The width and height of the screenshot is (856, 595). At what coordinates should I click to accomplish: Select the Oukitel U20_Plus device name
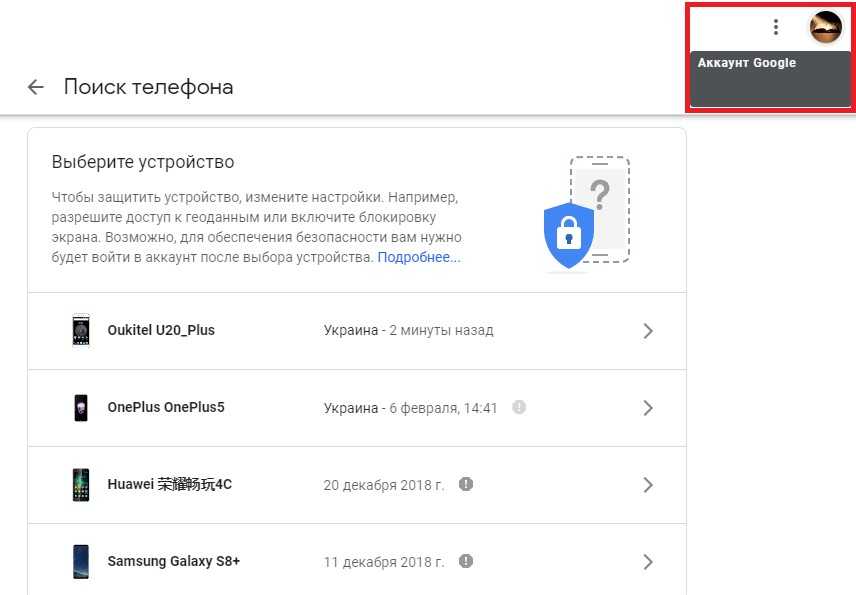[161, 330]
